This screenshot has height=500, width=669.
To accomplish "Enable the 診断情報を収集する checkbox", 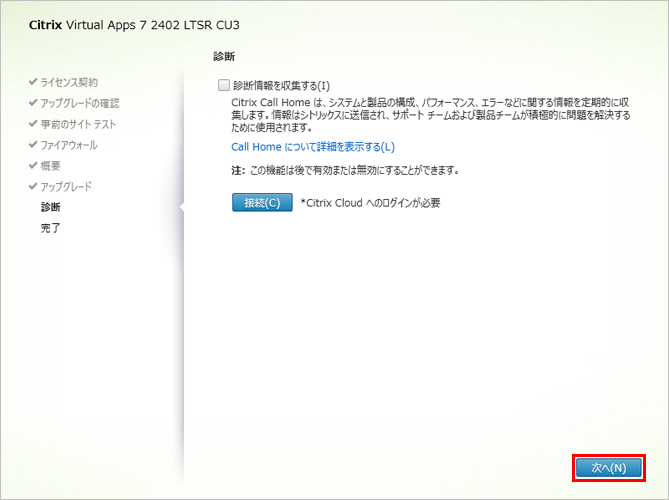I will click(224, 86).
